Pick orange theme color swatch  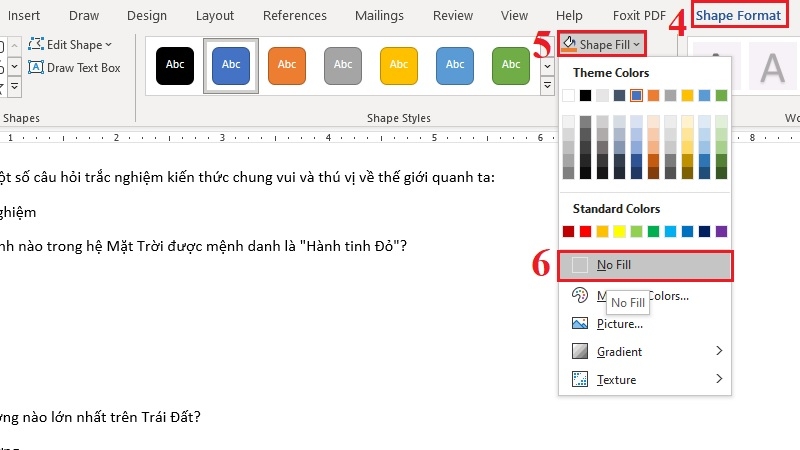653,95
